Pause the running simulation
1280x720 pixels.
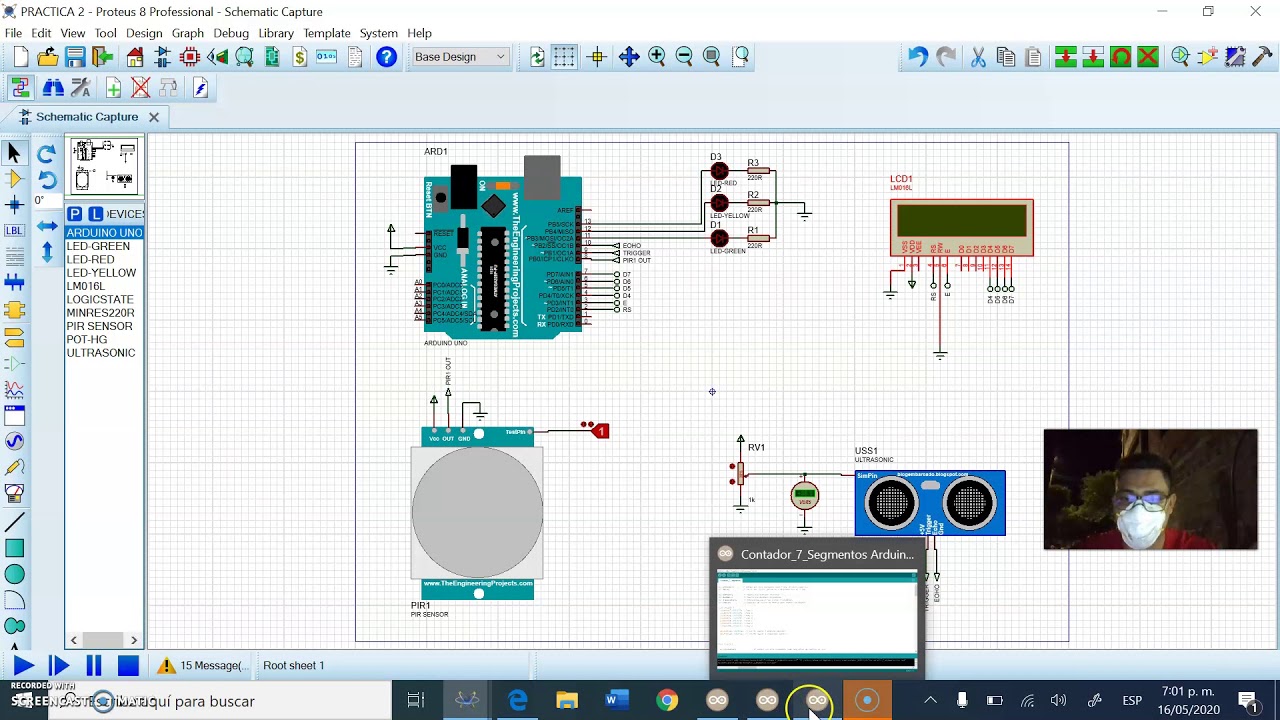click(x=94, y=666)
